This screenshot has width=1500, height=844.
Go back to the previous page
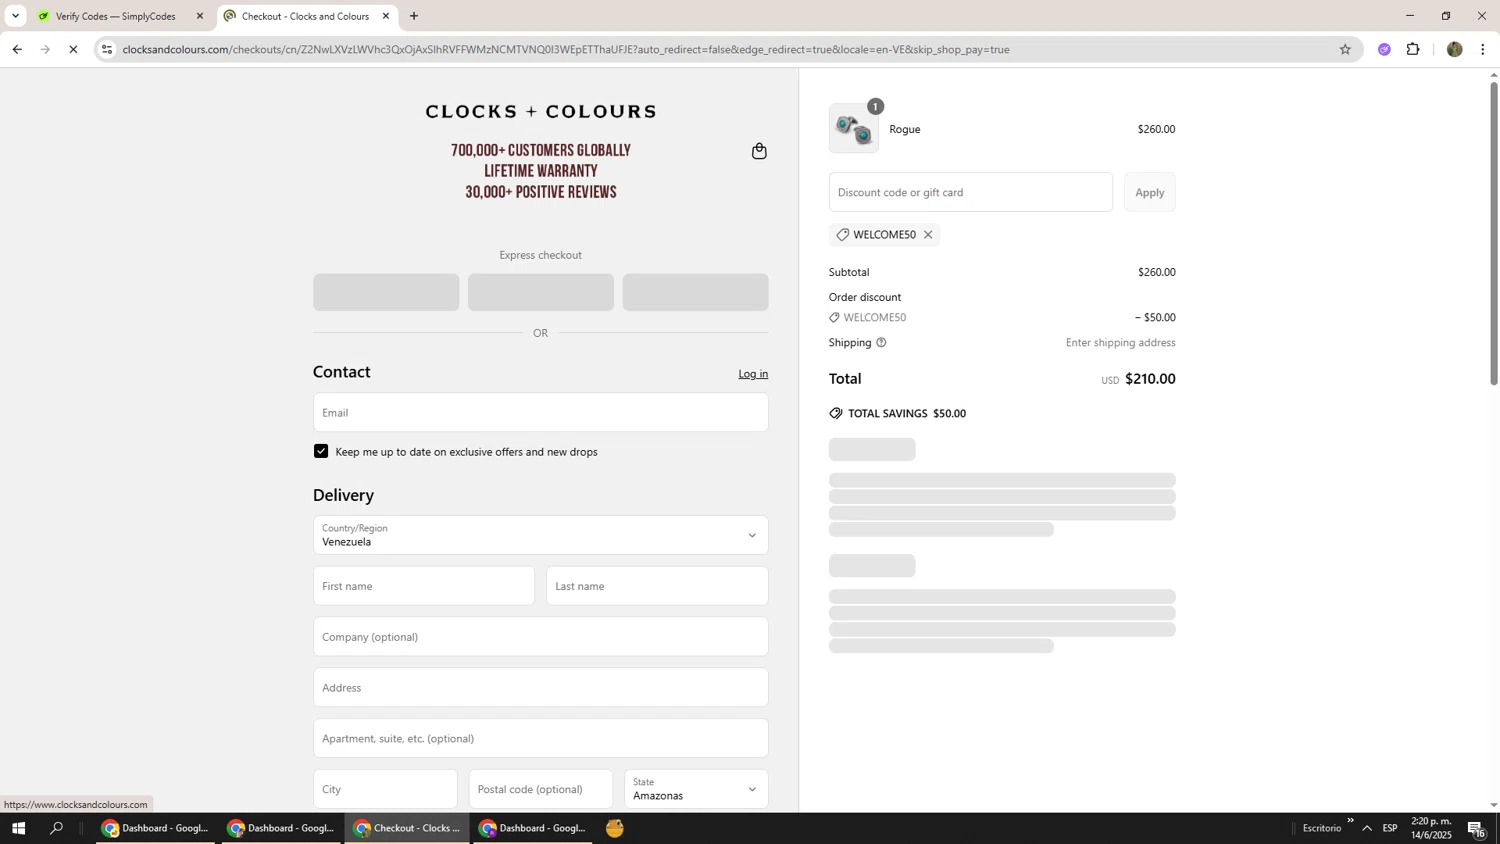tap(17, 49)
